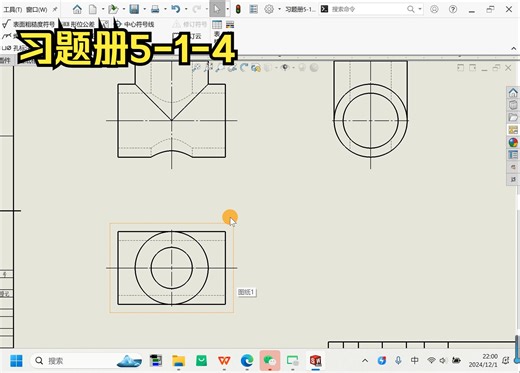
Task: Open the Help question mark icon
Action: [x=453, y=9]
